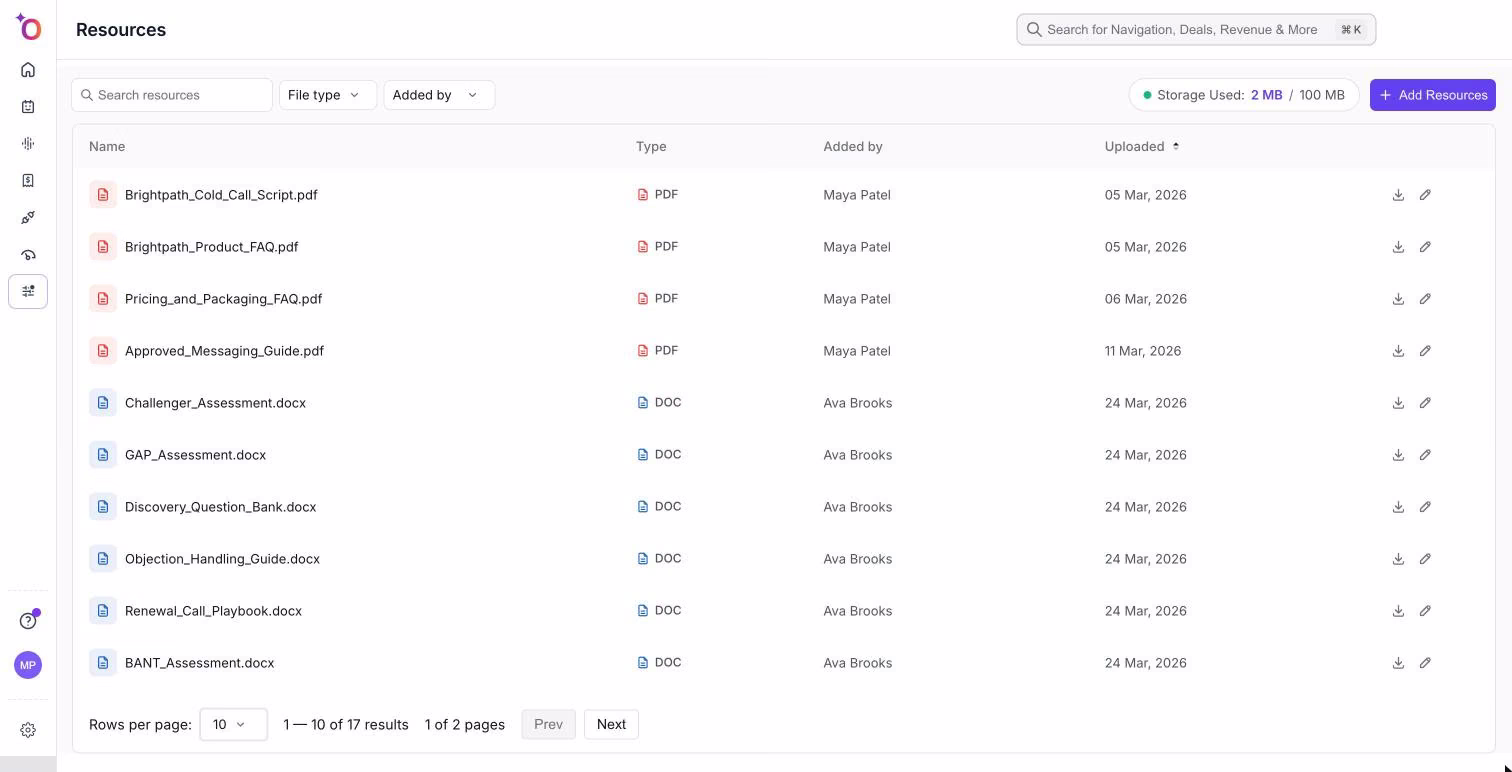The width and height of the screenshot is (1512, 772).
Task: Open the help question mark icon
Action: [x=28, y=621]
